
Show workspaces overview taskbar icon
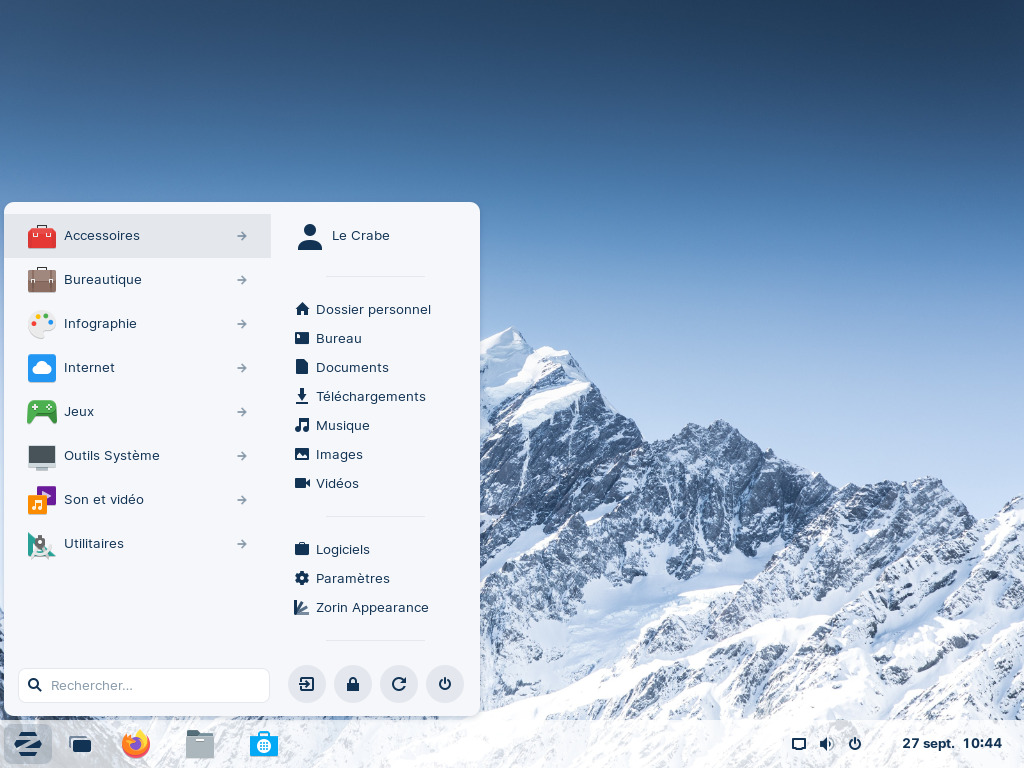click(80, 744)
